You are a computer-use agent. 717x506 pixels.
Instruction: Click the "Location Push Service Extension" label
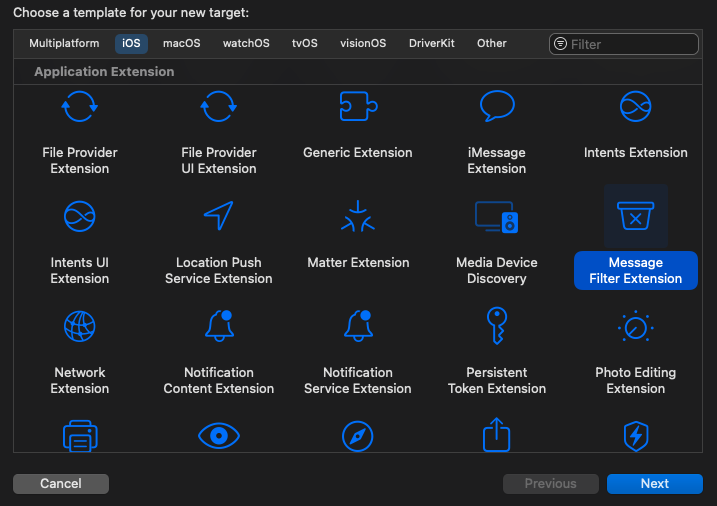pos(219,271)
